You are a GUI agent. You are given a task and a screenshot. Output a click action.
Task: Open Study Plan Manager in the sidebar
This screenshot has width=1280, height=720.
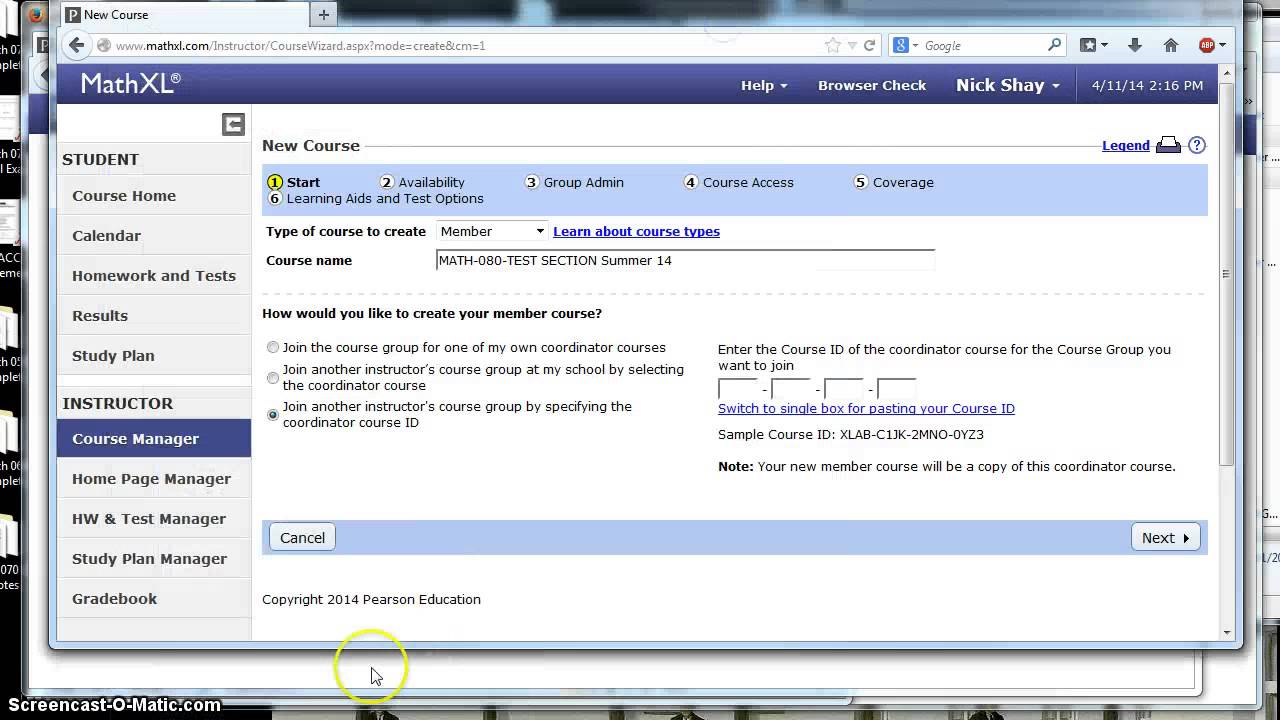(x=154, y=559)
